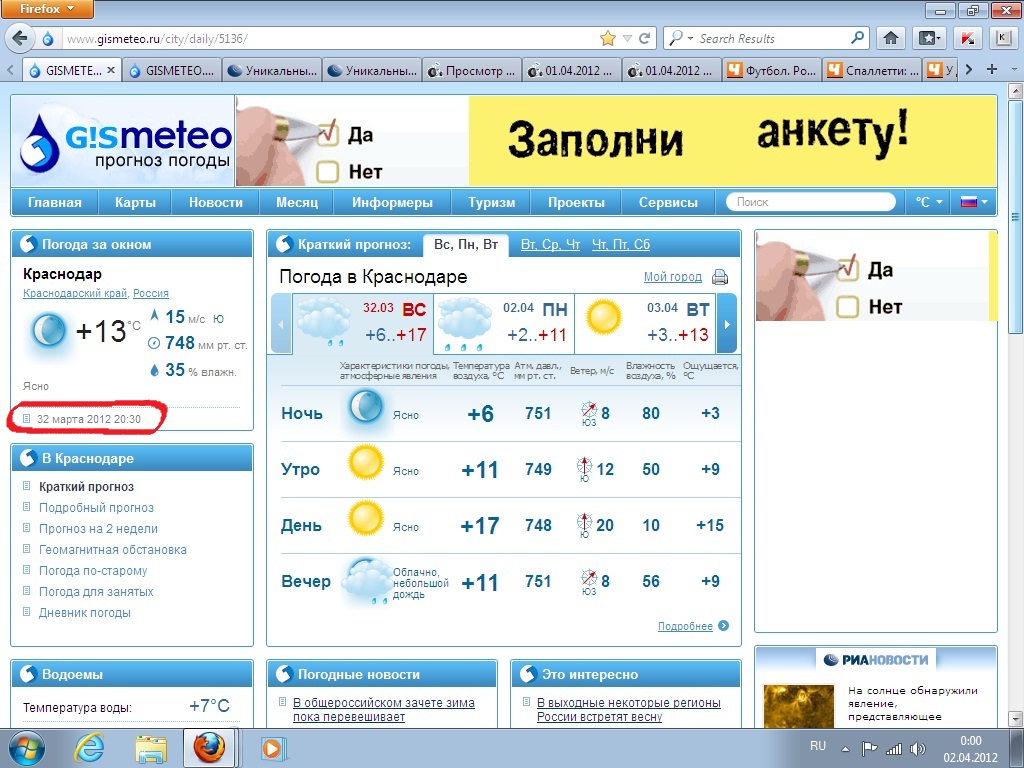Expand the language flag dropdown
Viewport: 1024px width, 768px height.
coord(973,202)
